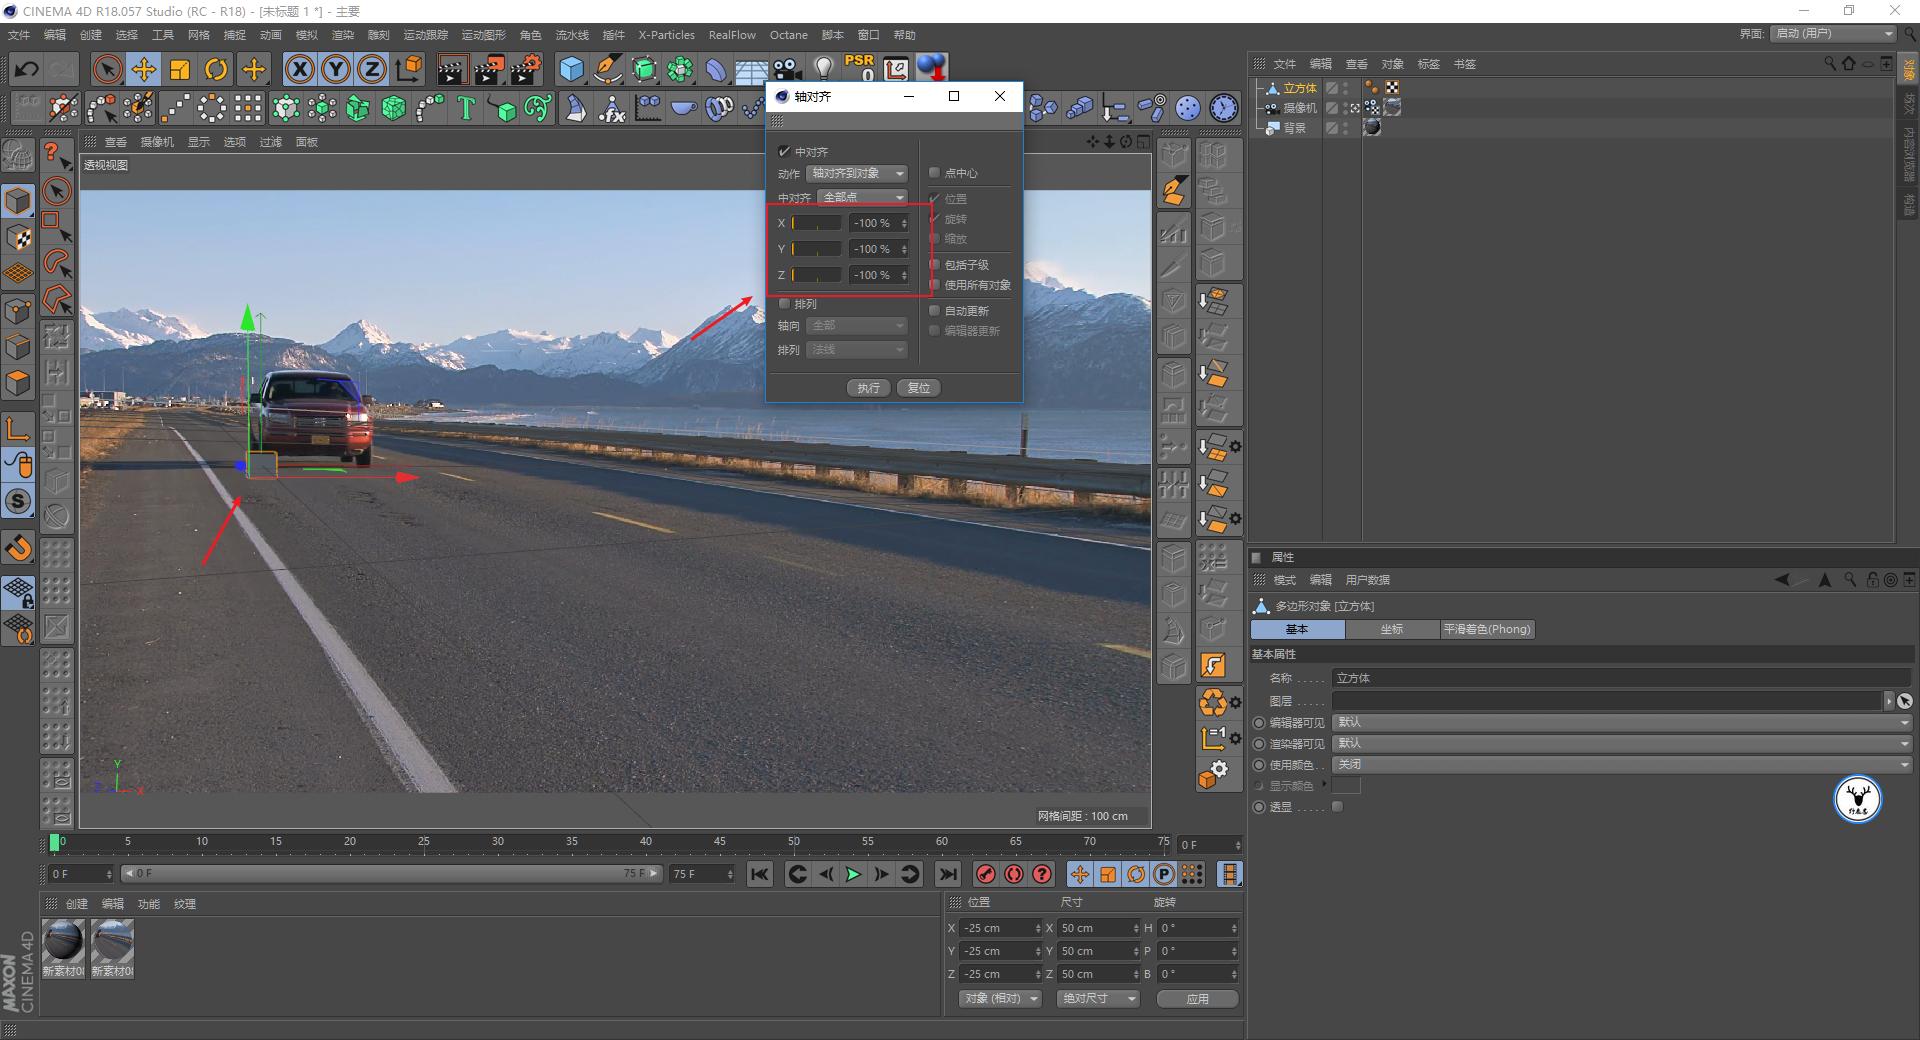The width and height of the screenshot is (1920, 1040).
Task: Add a camera object from toolbar
Action: coord(787,69)
